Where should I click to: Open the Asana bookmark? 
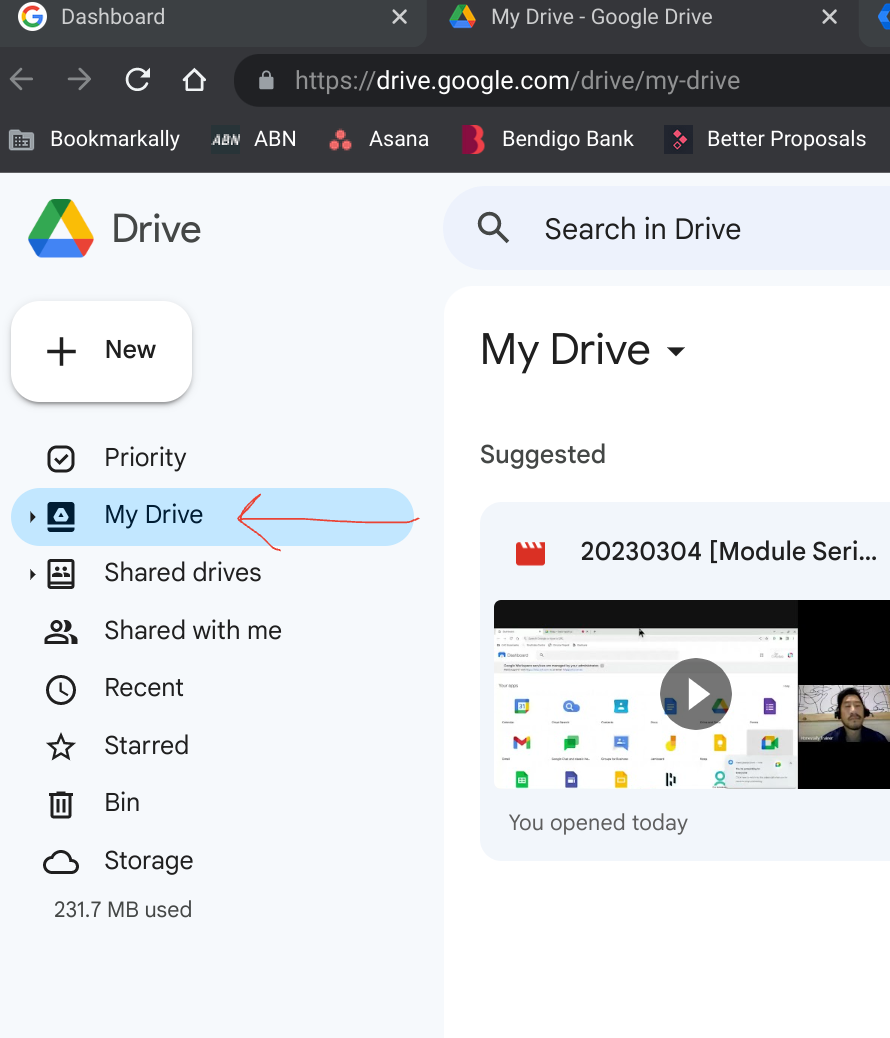coord(379,139)
